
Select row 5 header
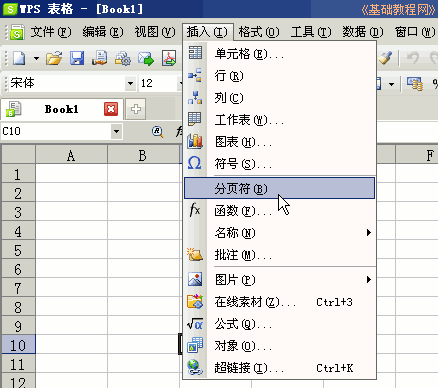coord(18,250)
